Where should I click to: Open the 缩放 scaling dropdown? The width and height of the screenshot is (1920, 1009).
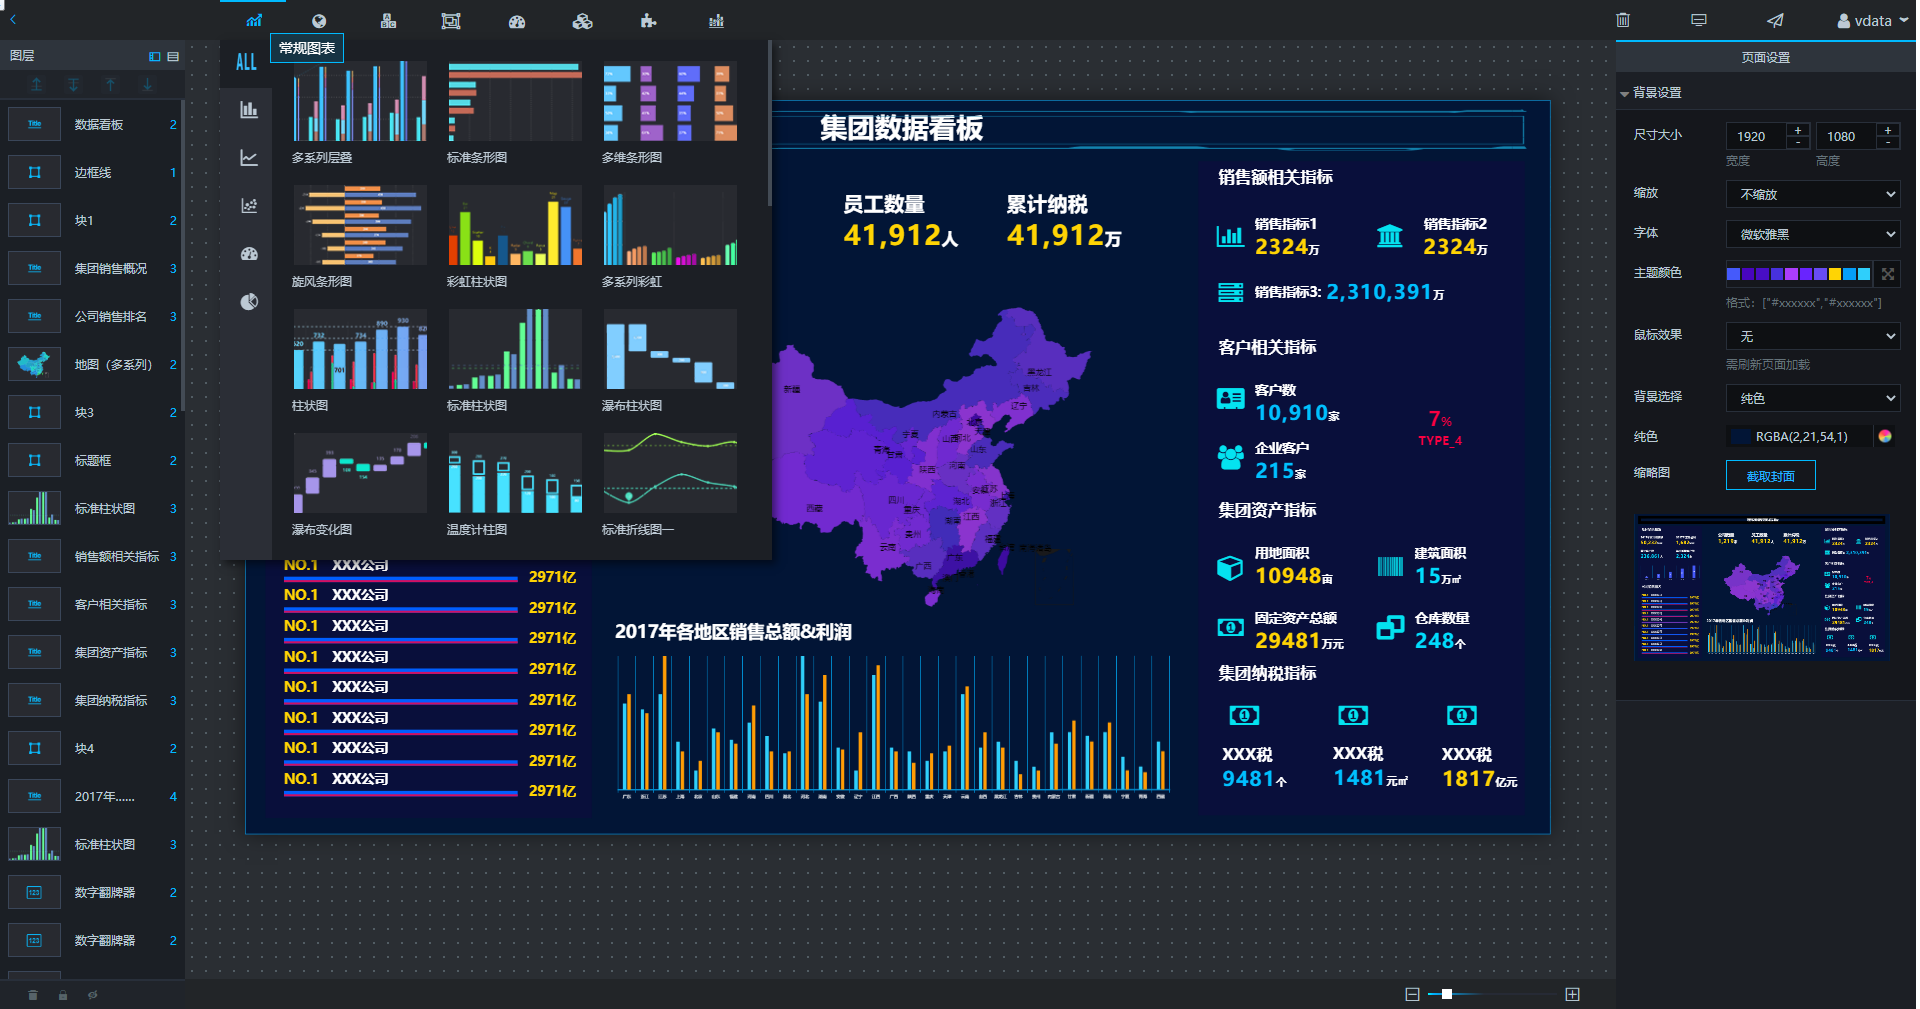tap(1812, 193)
